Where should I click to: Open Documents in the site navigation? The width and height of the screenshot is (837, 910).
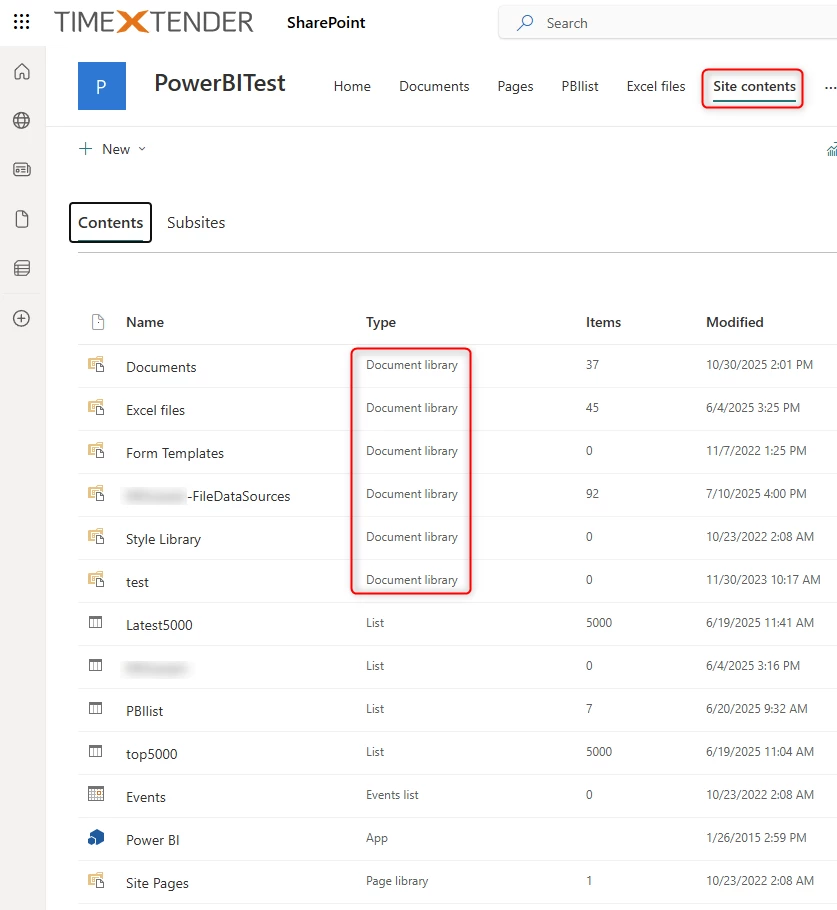tap(434, 86)
